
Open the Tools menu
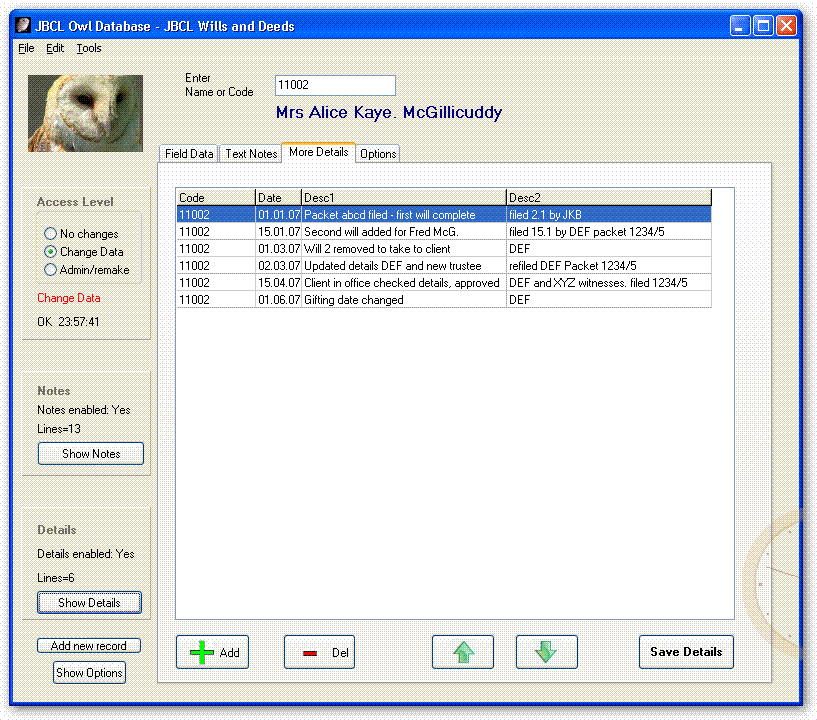point(88,47)
